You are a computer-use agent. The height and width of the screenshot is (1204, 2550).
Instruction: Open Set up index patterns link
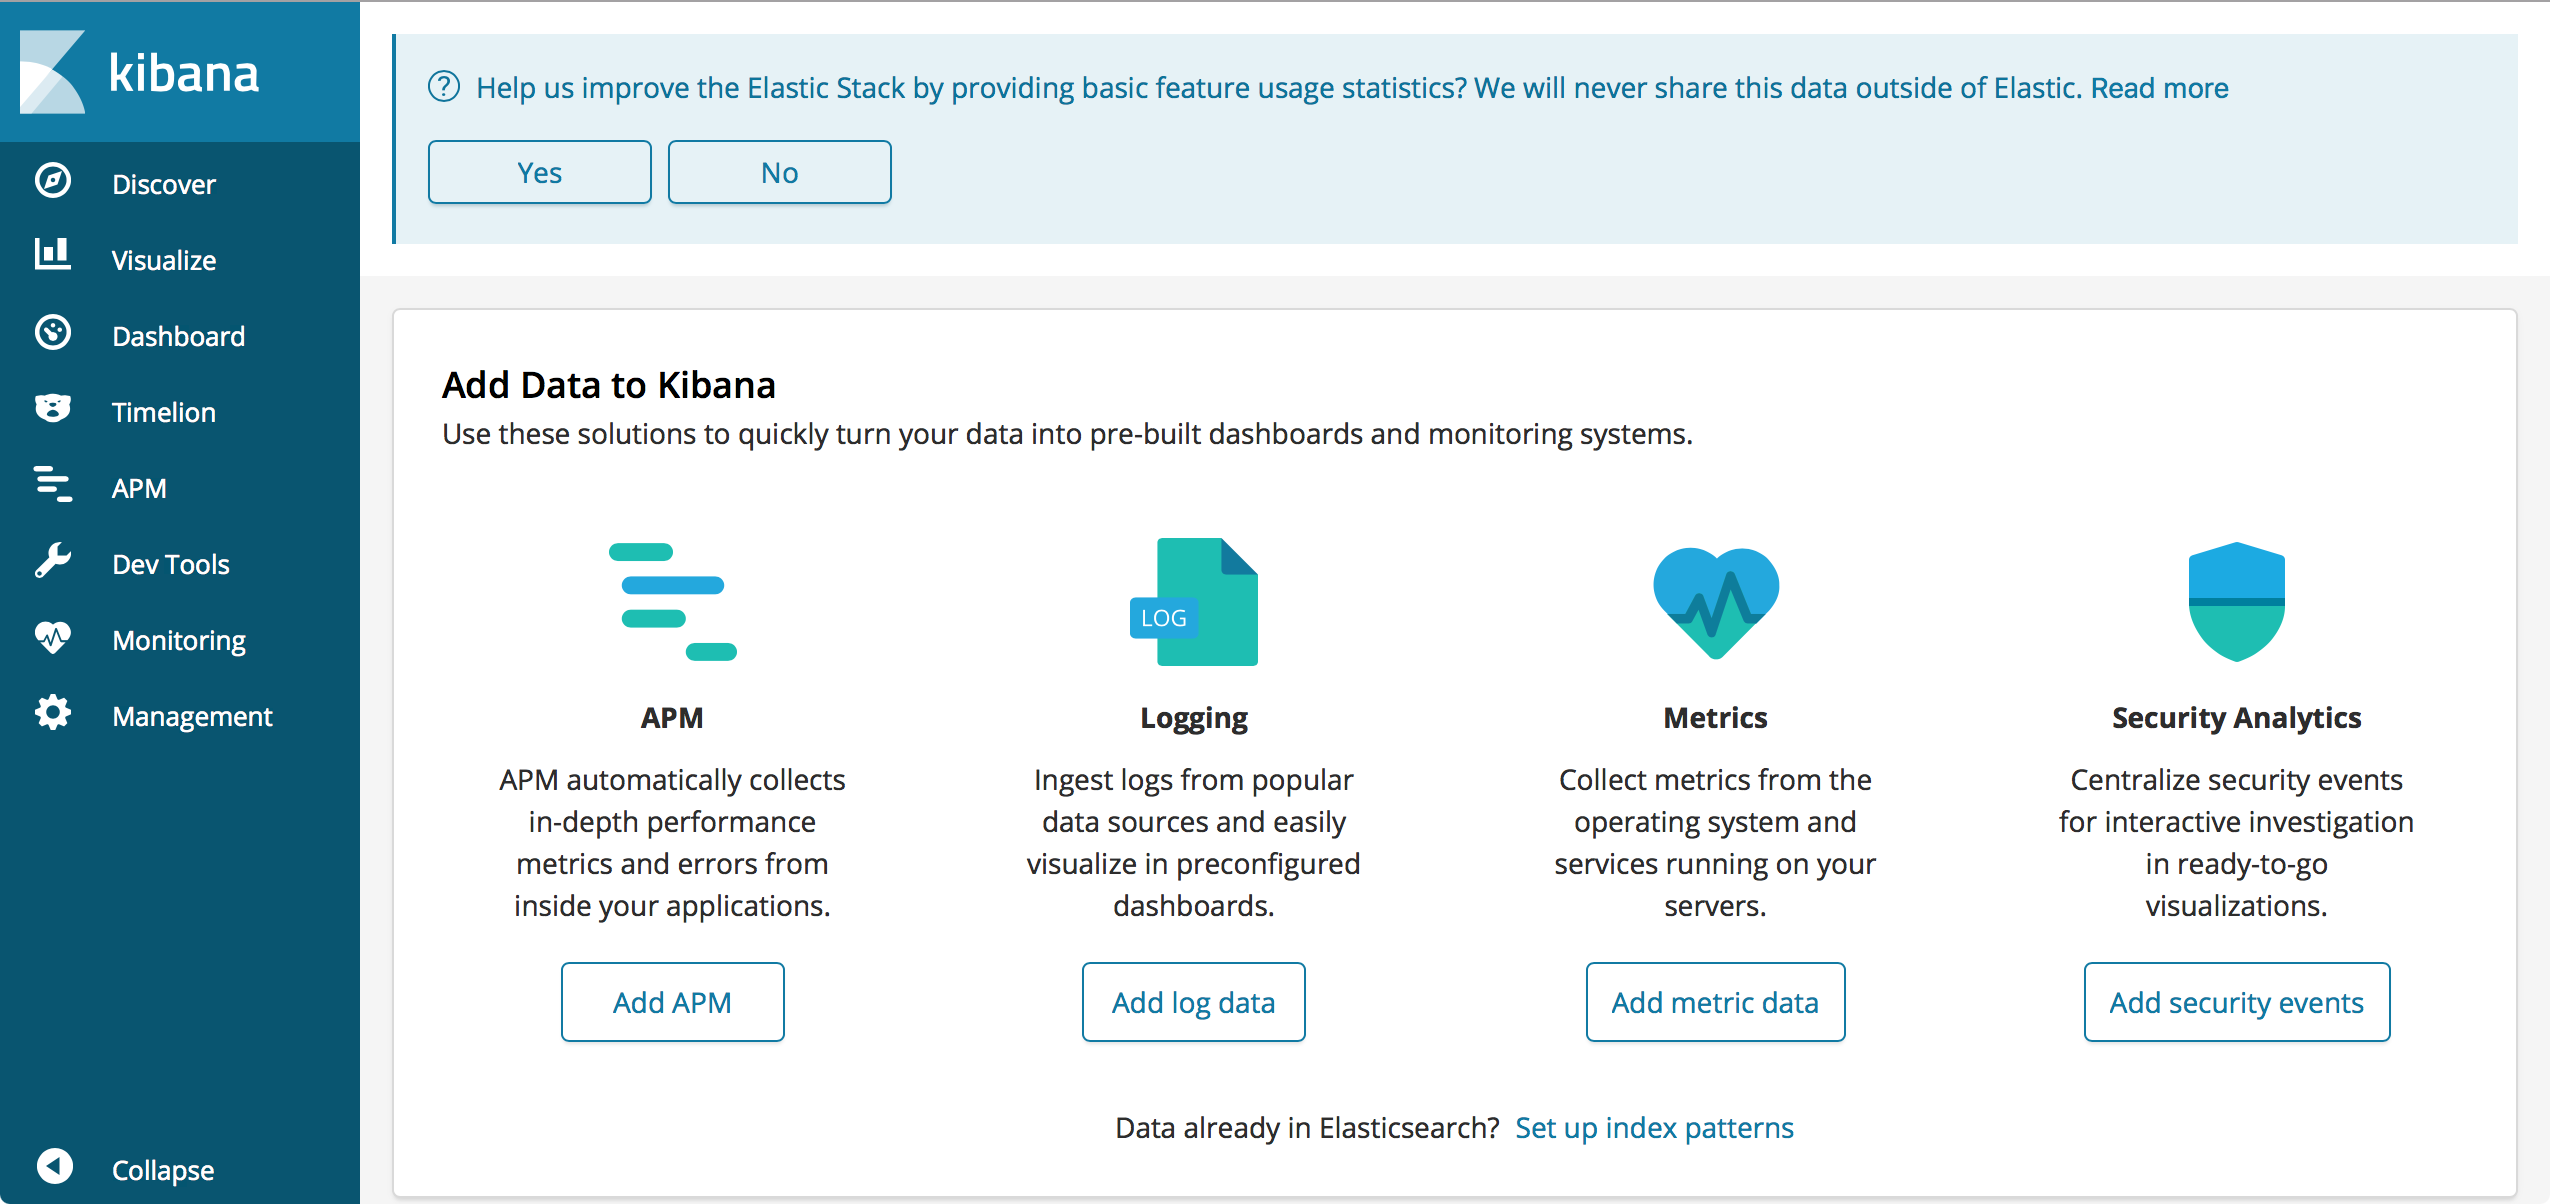pyautogui.click(x=1655, y=1128)
